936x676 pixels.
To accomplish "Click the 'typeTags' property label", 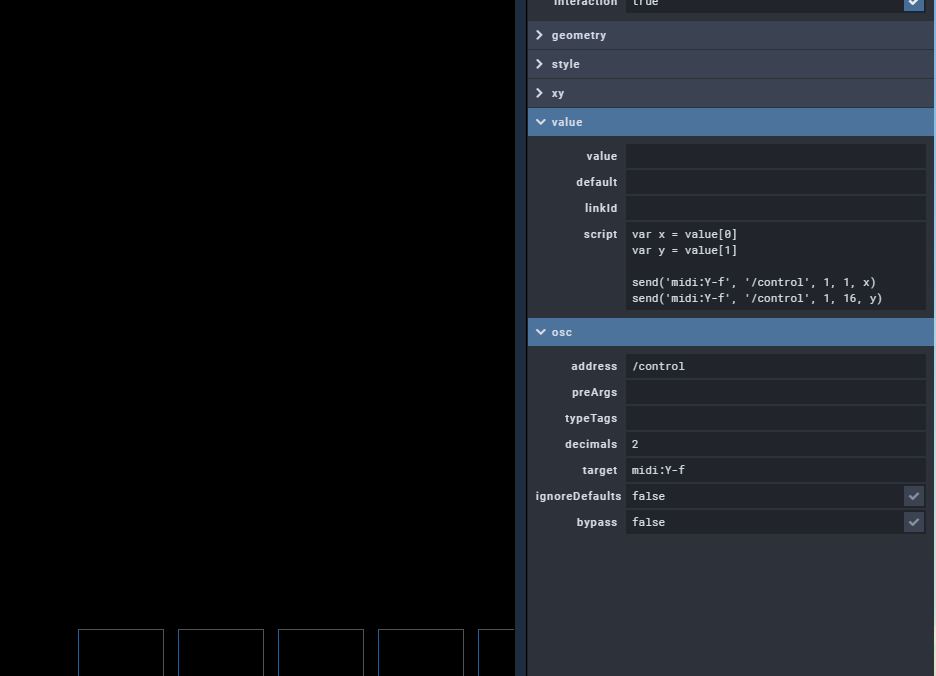I will 591,419.
